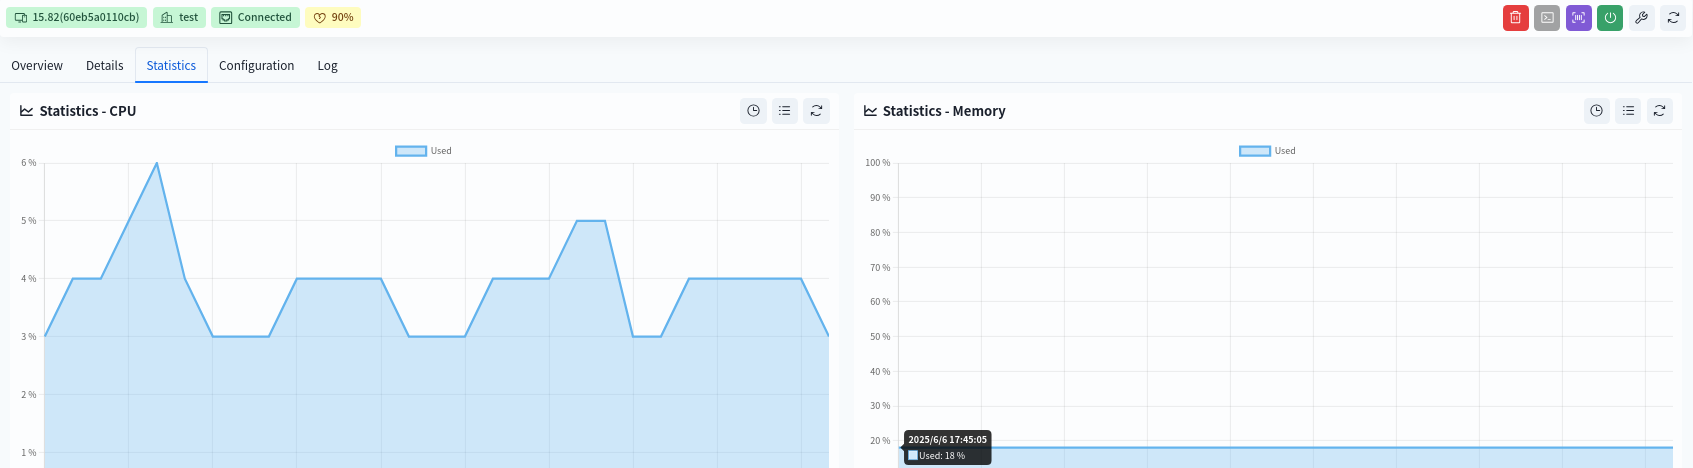
Task: Click the top-right refresh icon
Action: [1673, 18]
